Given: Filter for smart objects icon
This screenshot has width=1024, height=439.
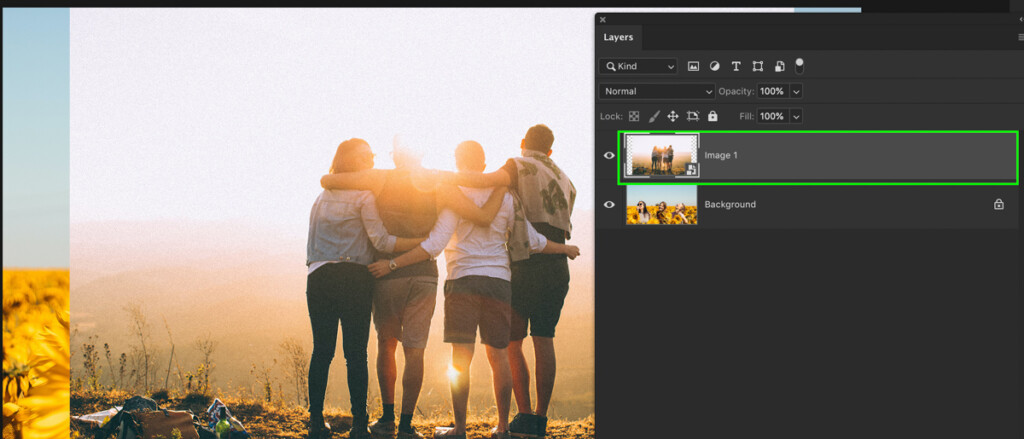Looking at the screenshot, I should pyautogui.click(x=779, y=66).
